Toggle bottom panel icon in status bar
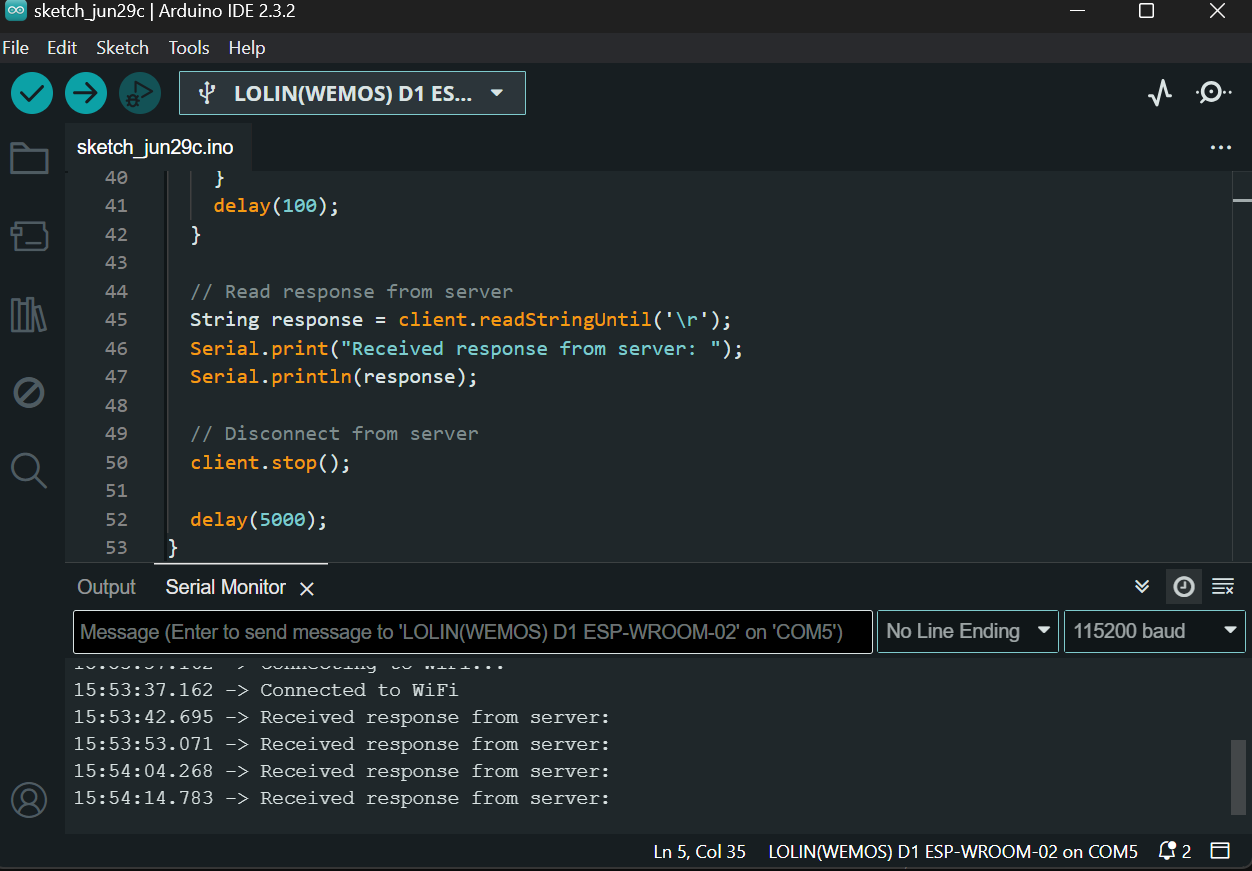Viewport: 1252px width, 871px height. click(x=1220, y=852)
